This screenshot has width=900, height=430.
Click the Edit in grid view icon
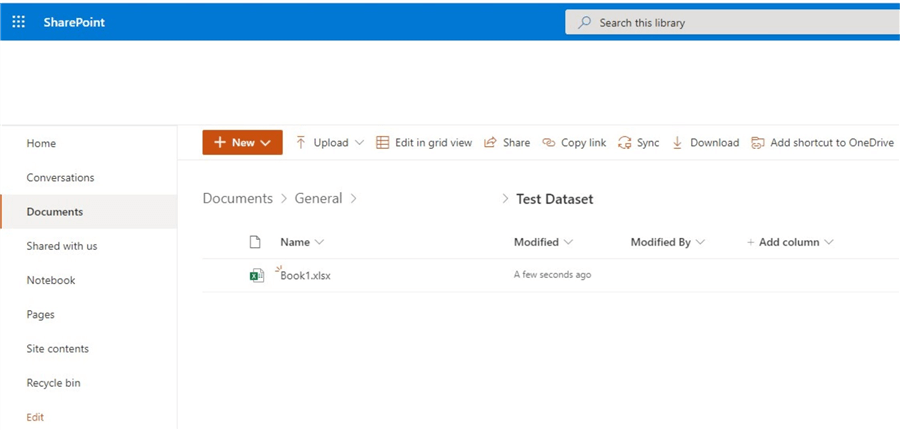pos(382,142)
